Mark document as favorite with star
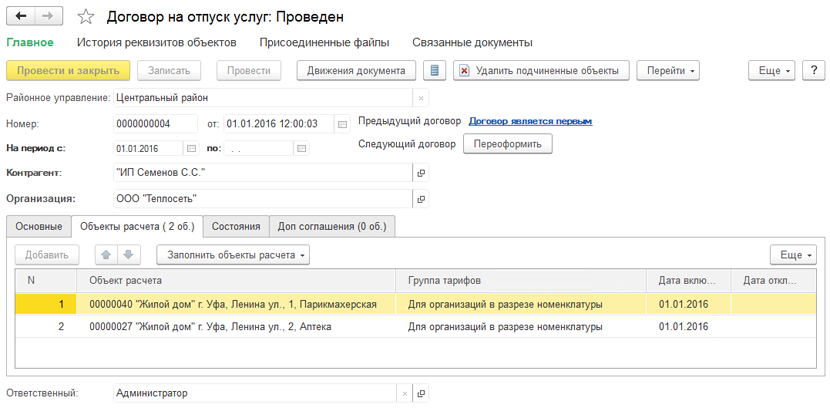Viewport: 830px width, 408px height. pyautogui.click(x=86, y=17)
